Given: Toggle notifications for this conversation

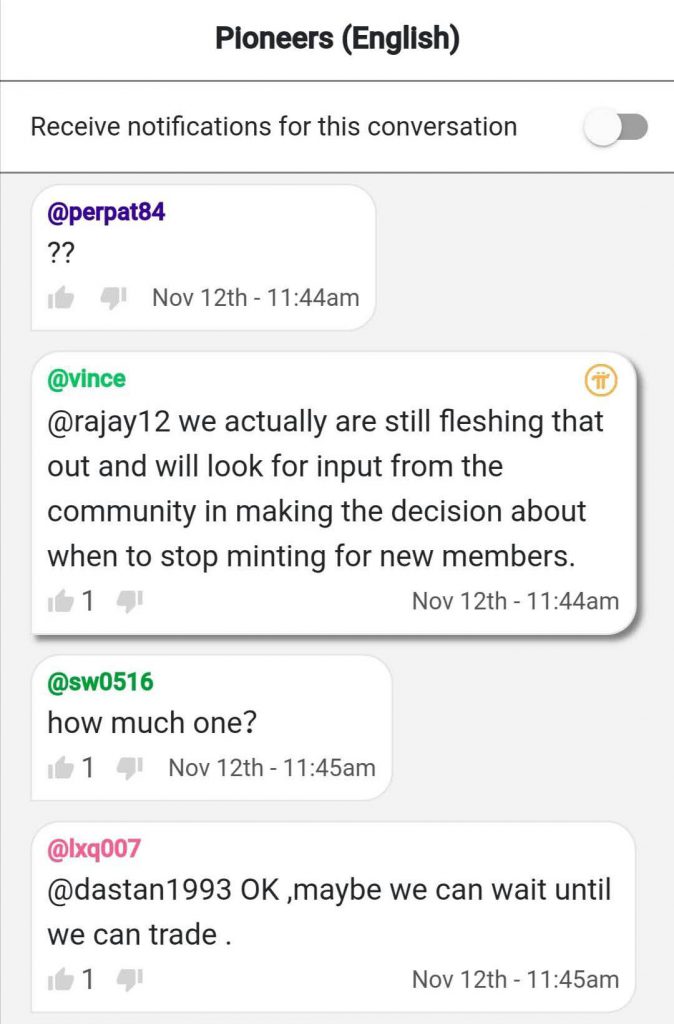Looking at the screenshot, I should click(x=615, y=127).
